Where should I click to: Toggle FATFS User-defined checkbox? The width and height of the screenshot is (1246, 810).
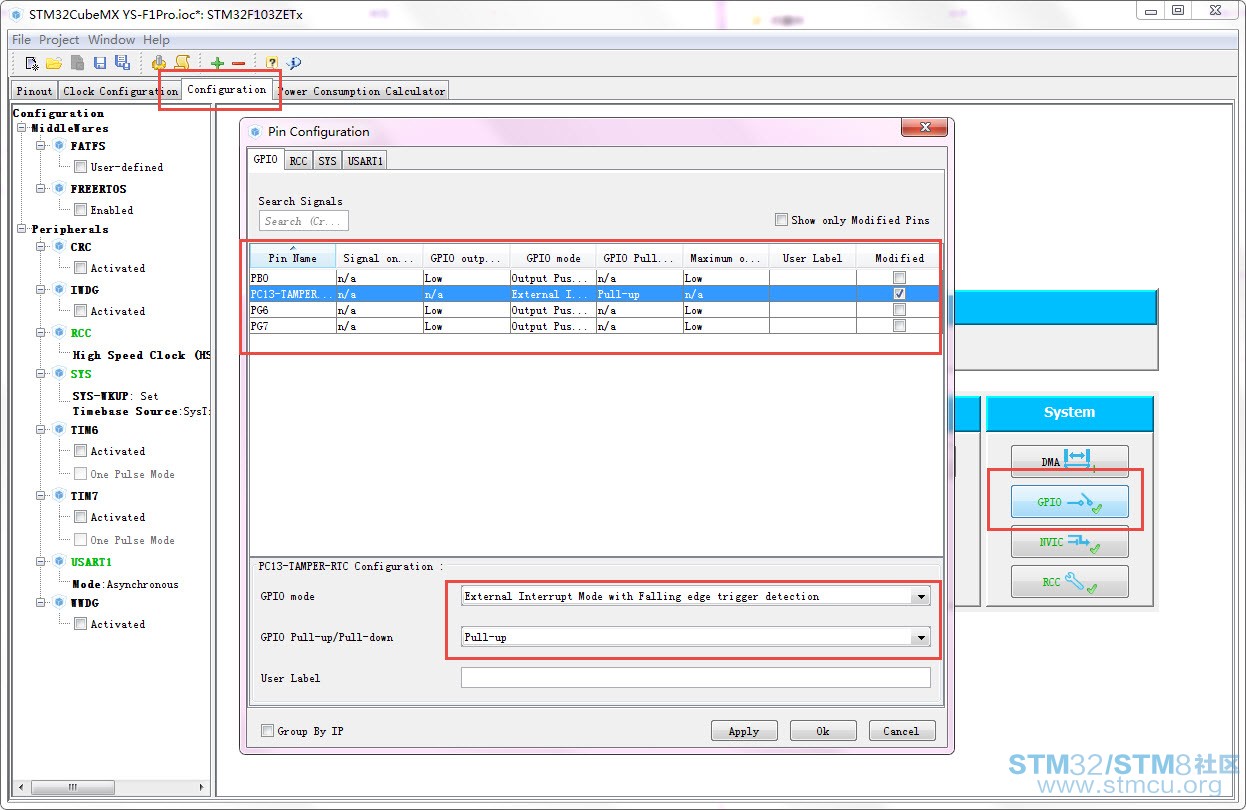[80, 167]
